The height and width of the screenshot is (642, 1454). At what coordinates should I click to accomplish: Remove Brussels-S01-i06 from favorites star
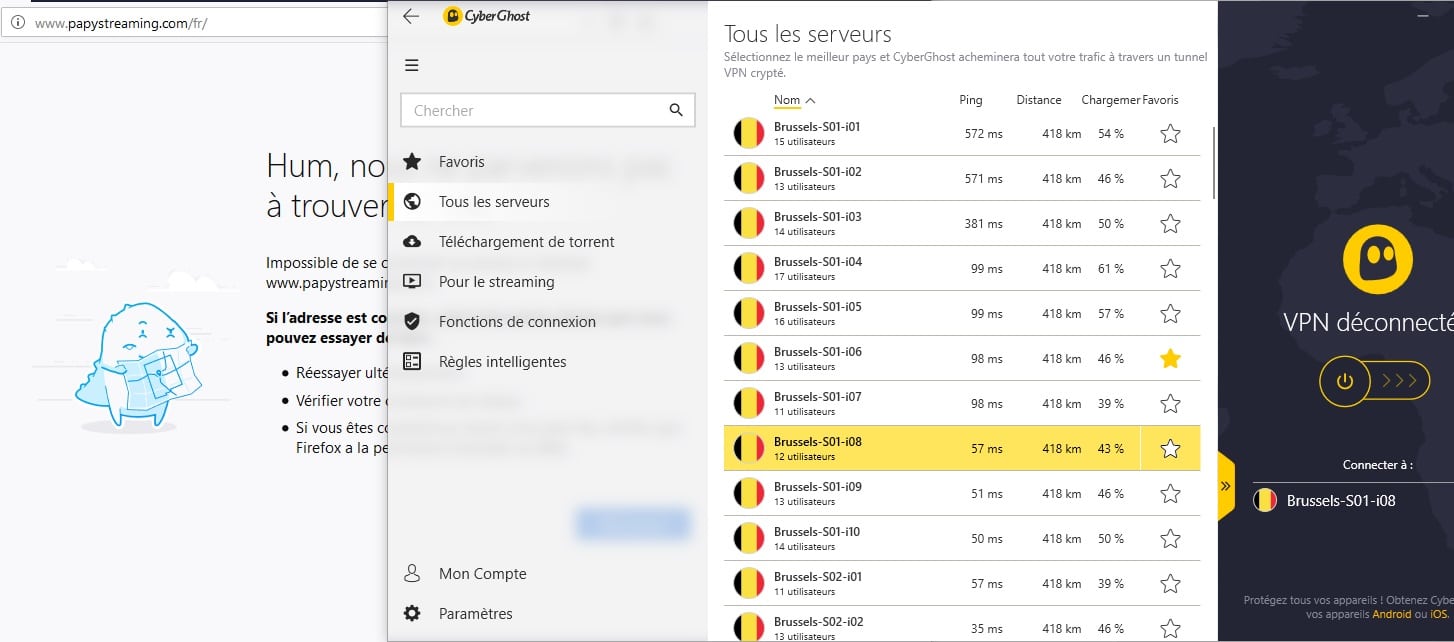[x=1170, y=359]
